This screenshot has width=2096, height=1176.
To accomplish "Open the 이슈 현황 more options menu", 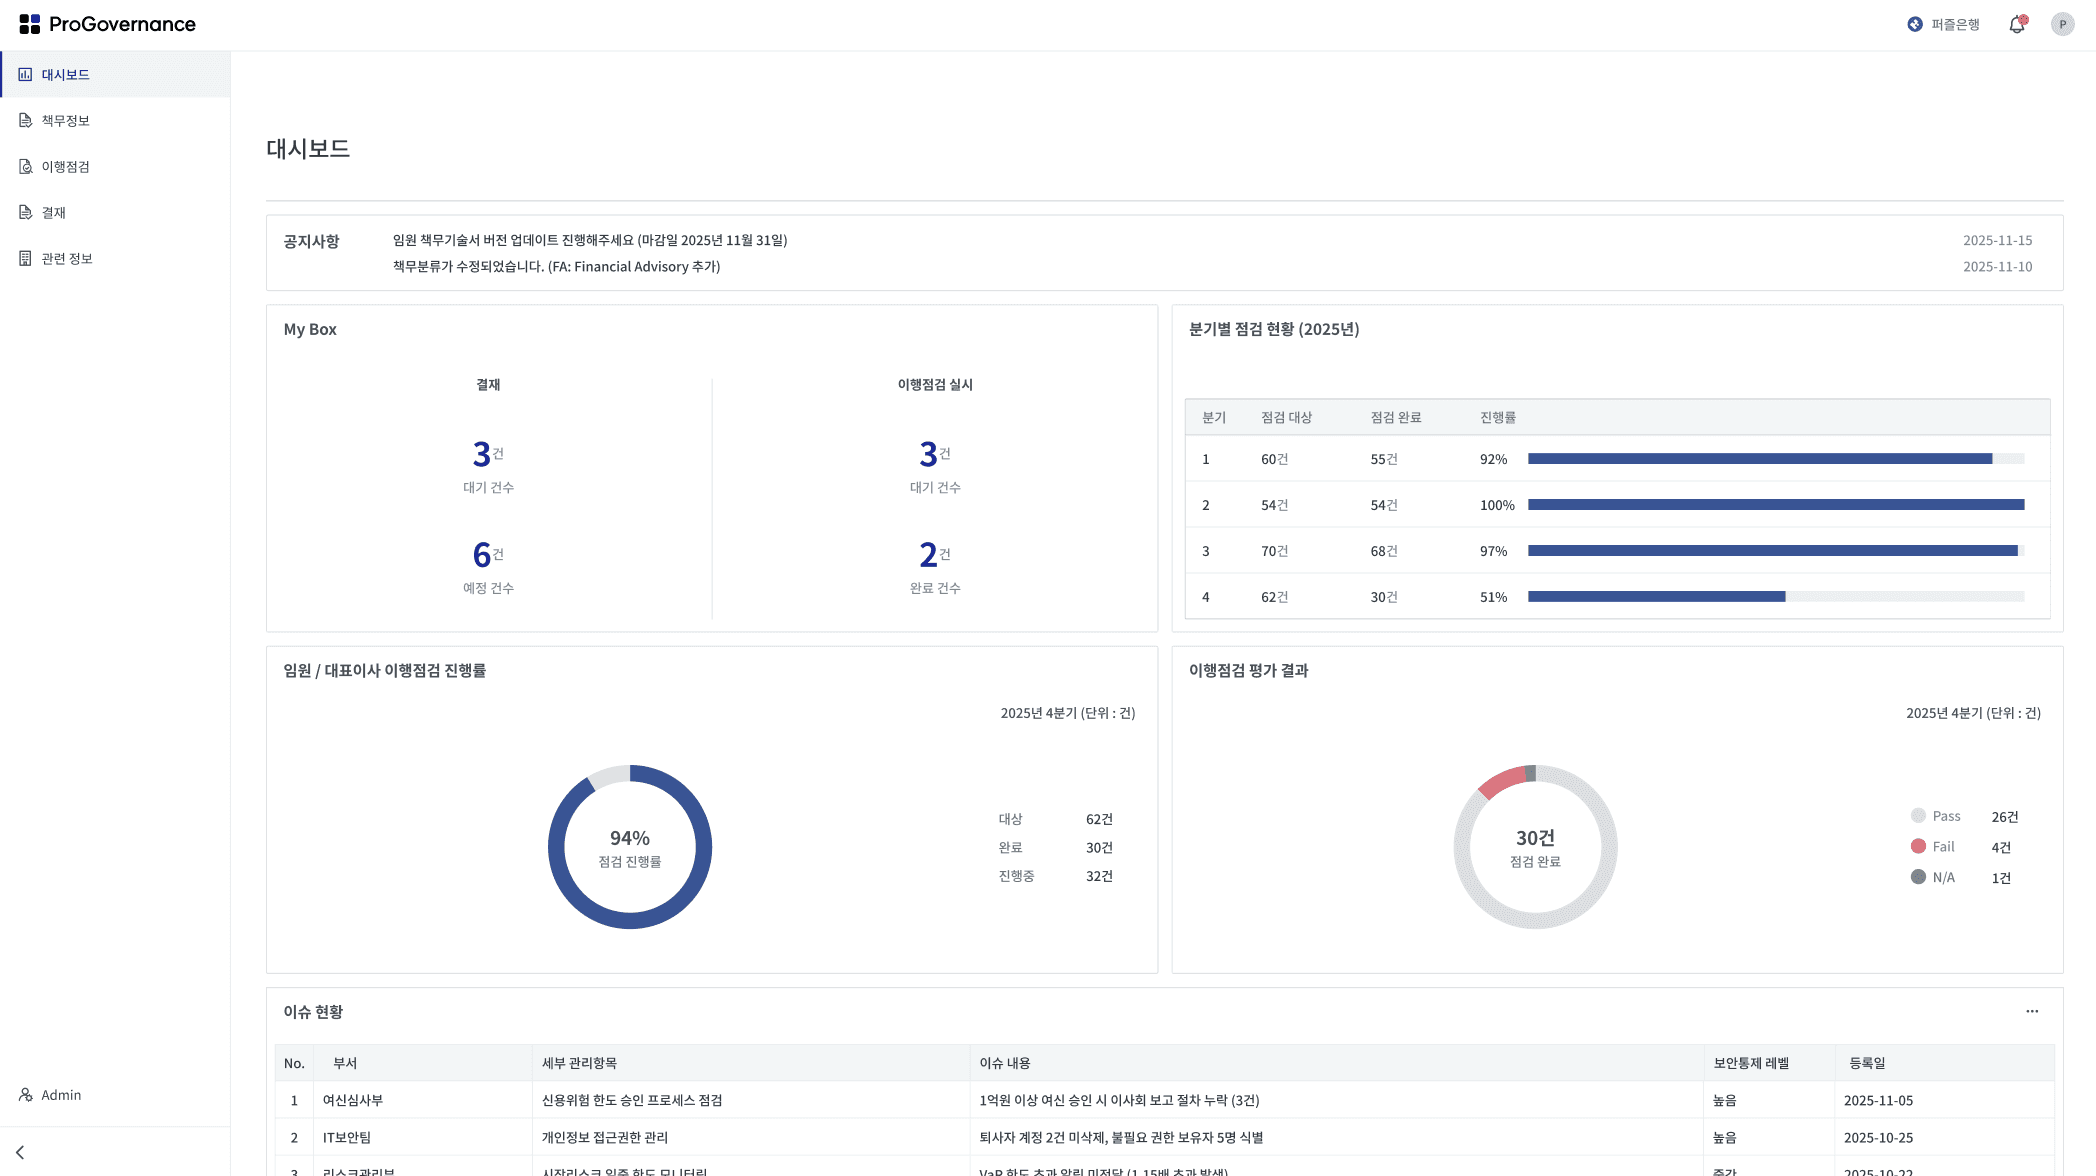I will tap(2031, 1011).
